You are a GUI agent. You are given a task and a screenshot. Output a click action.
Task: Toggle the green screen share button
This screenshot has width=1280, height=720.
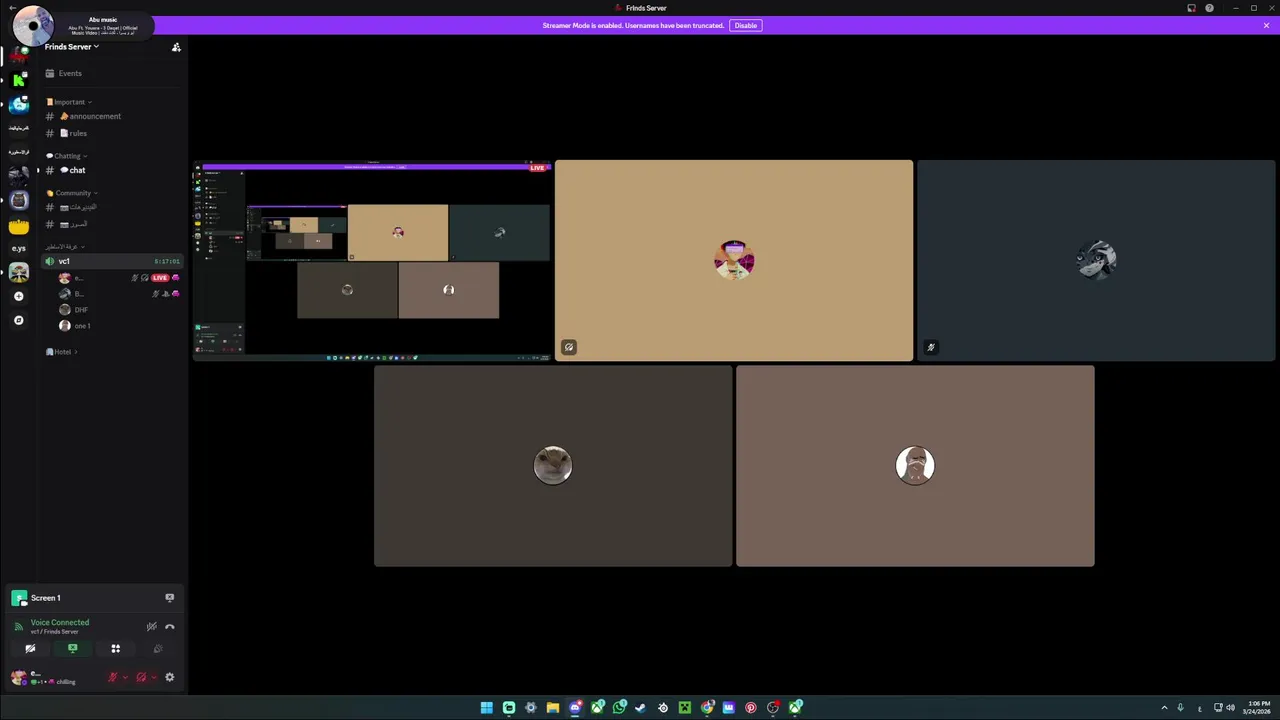click(x=72, y=649)
